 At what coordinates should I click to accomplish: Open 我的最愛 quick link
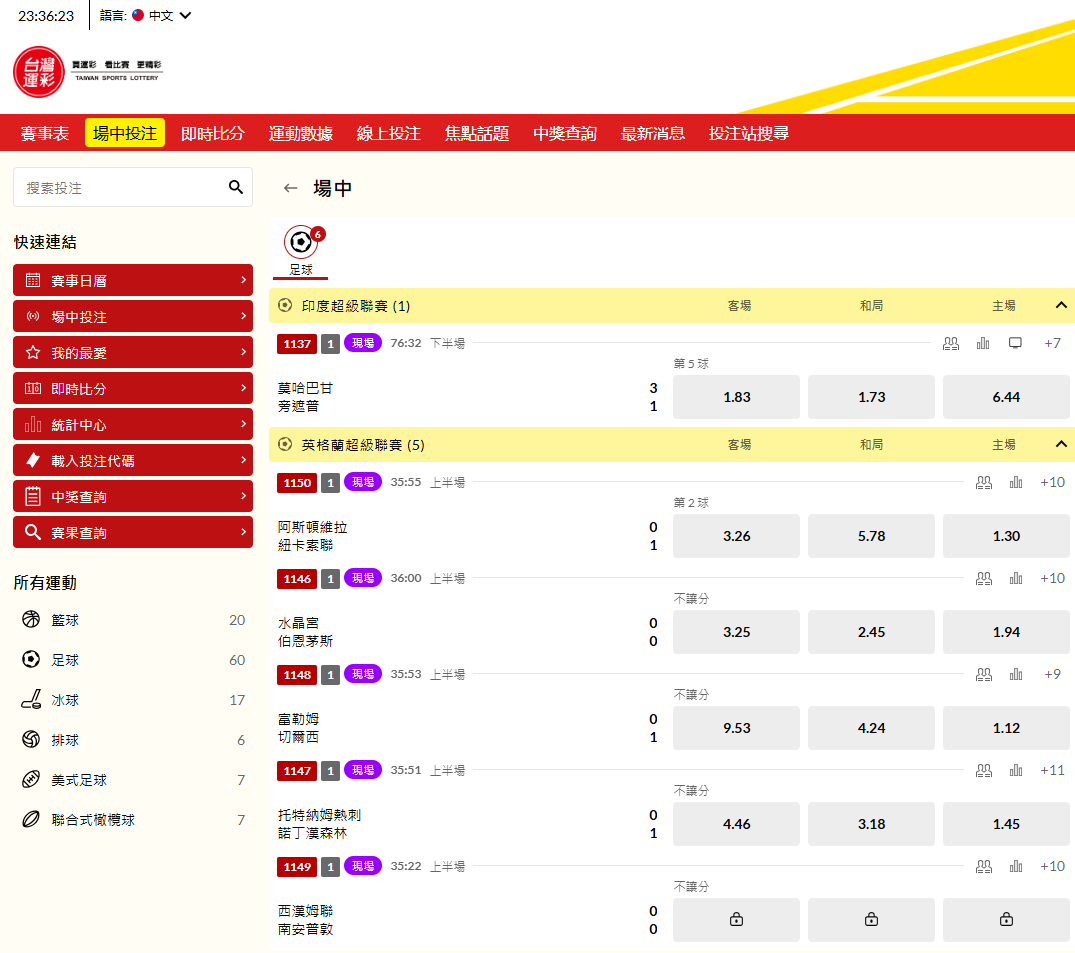click(133, 352)
